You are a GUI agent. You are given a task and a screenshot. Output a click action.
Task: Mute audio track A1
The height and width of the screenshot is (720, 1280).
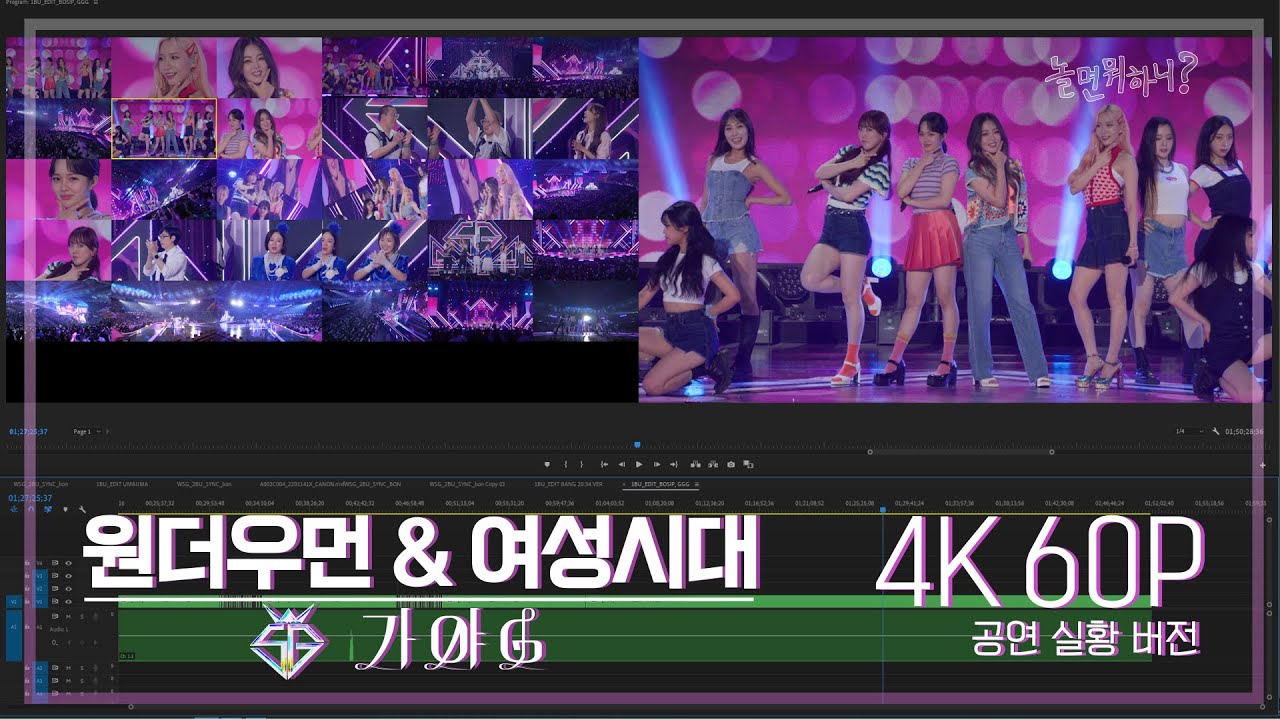tap(68, 617)
